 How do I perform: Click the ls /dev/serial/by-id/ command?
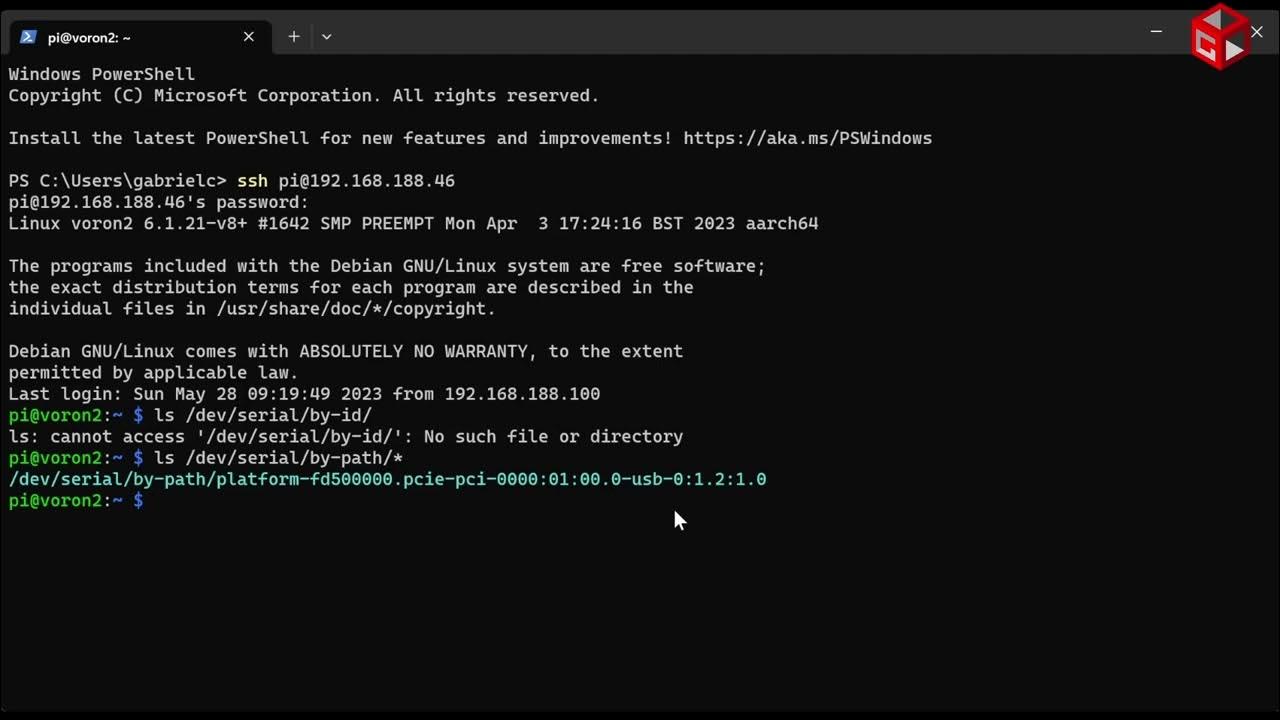(263, 415)
